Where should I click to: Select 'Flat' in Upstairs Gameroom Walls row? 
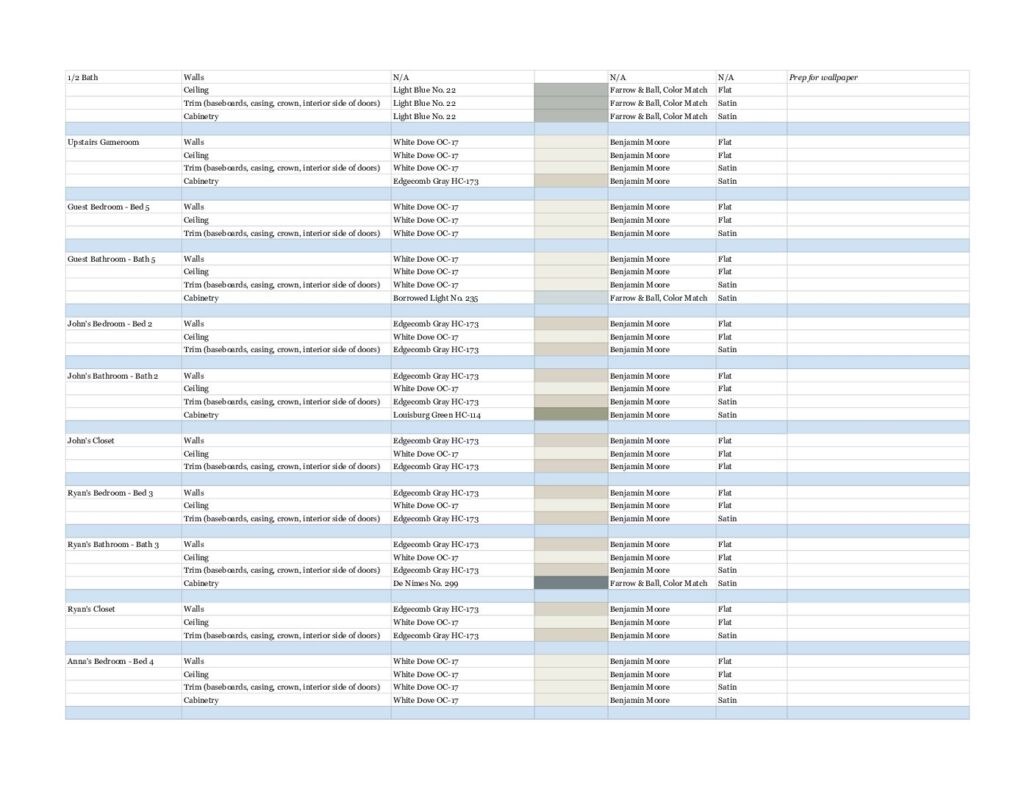725,142
